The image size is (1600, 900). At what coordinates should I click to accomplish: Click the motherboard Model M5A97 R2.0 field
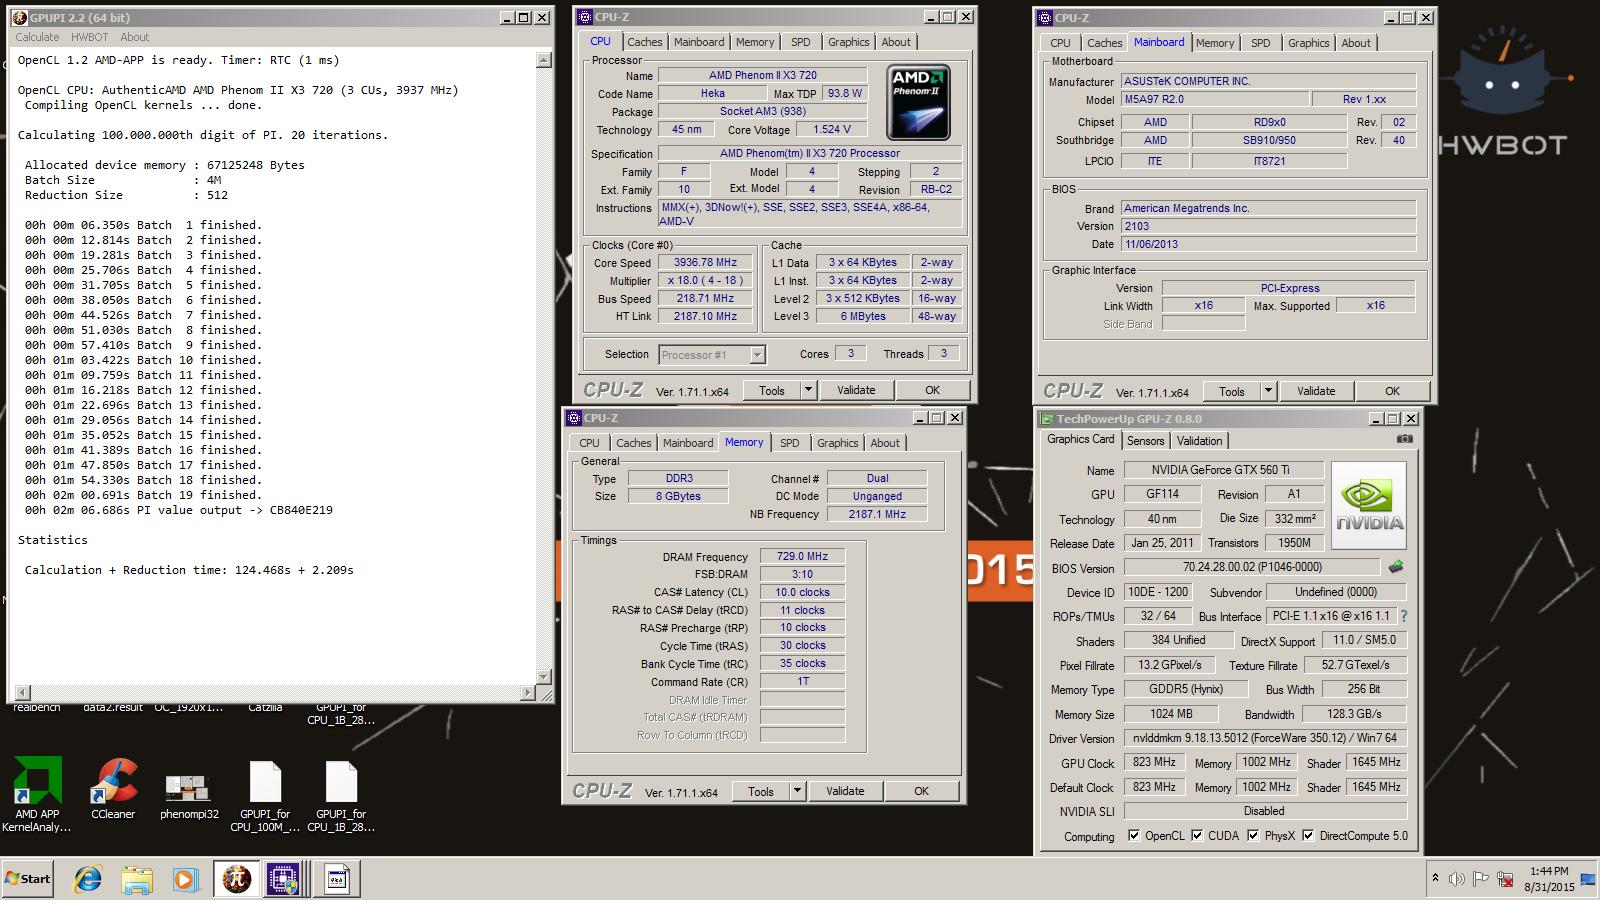pos(1214,99)
